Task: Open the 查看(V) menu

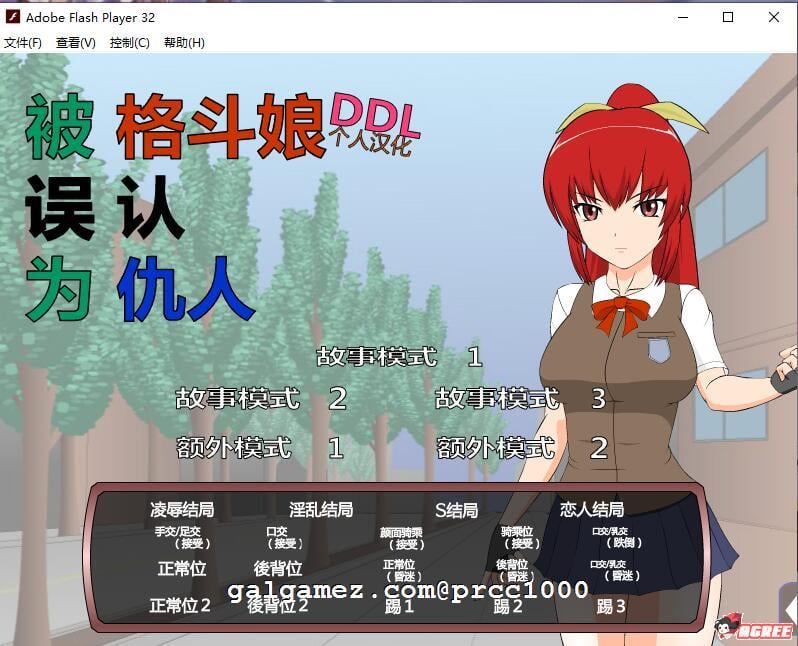Action: [76, 43]
